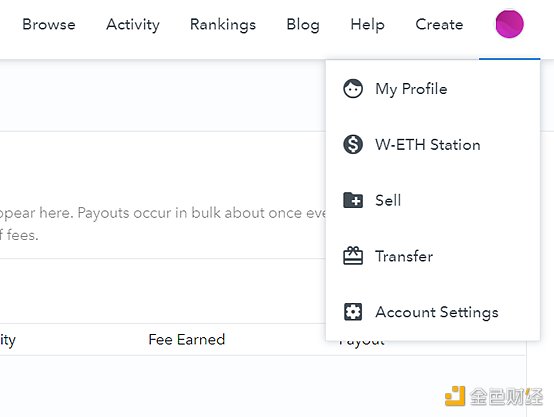Click the W-ETH Station dollar icon
The width and height of the screenshot is (554, 417).
[353, 145]
